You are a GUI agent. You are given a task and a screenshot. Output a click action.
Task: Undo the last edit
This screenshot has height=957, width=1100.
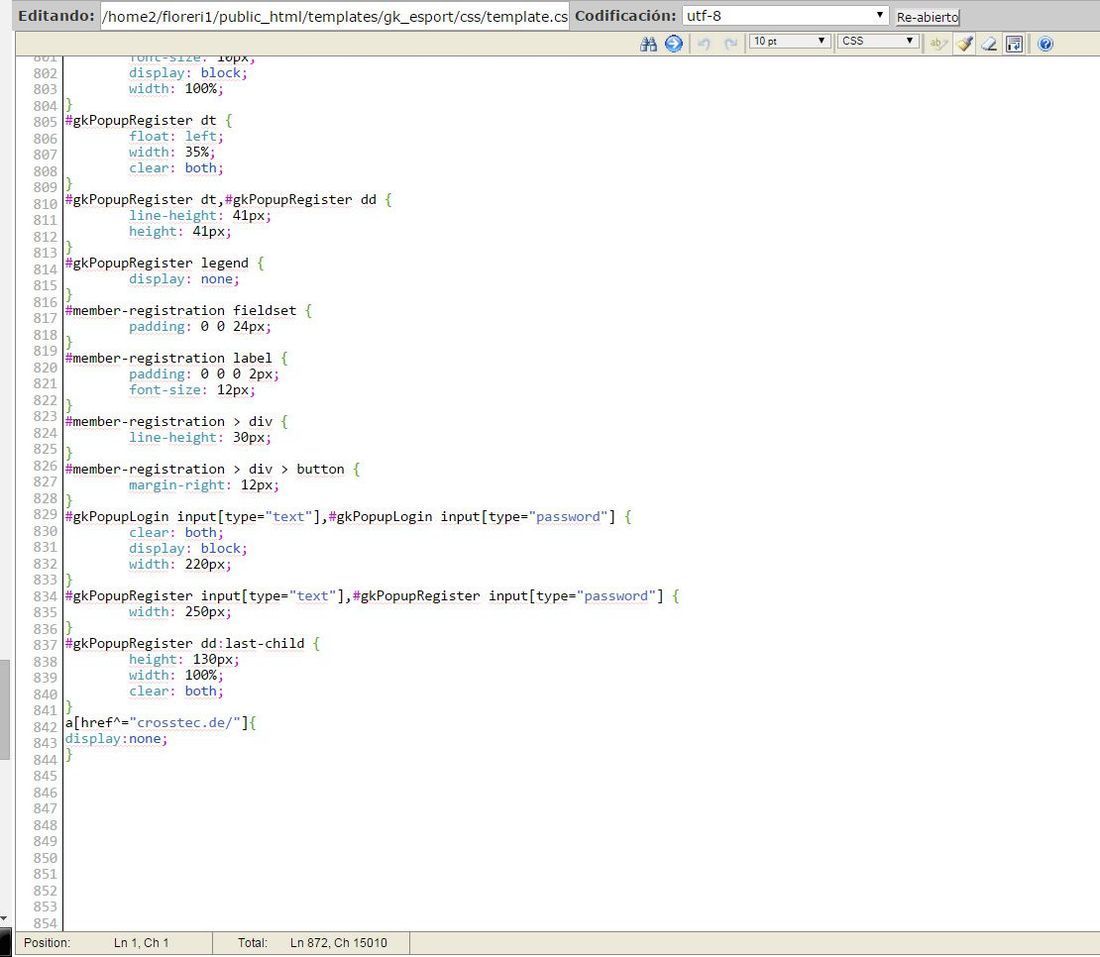(704, 44)
